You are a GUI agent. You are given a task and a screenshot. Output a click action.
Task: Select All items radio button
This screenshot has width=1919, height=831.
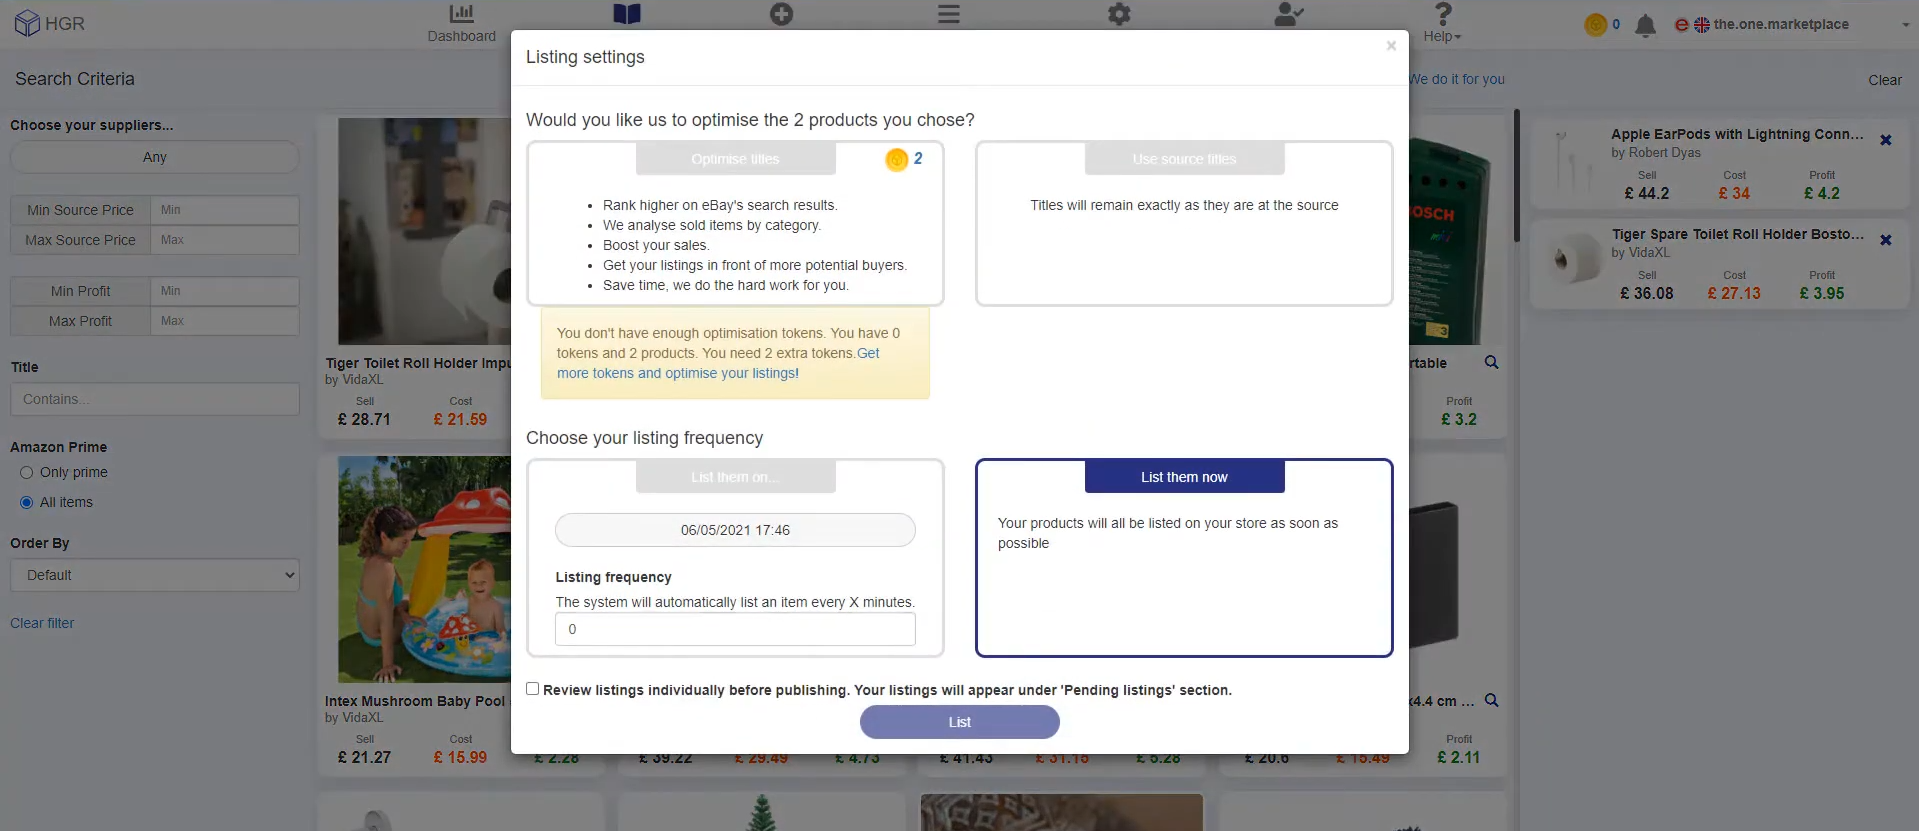(27, 503)
